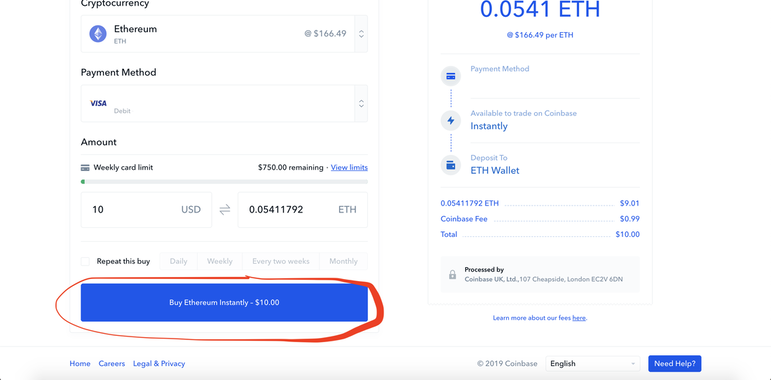The image size is (771, 380).
Task: Click the Weekly card limit card icon
Action: (85, 168)
